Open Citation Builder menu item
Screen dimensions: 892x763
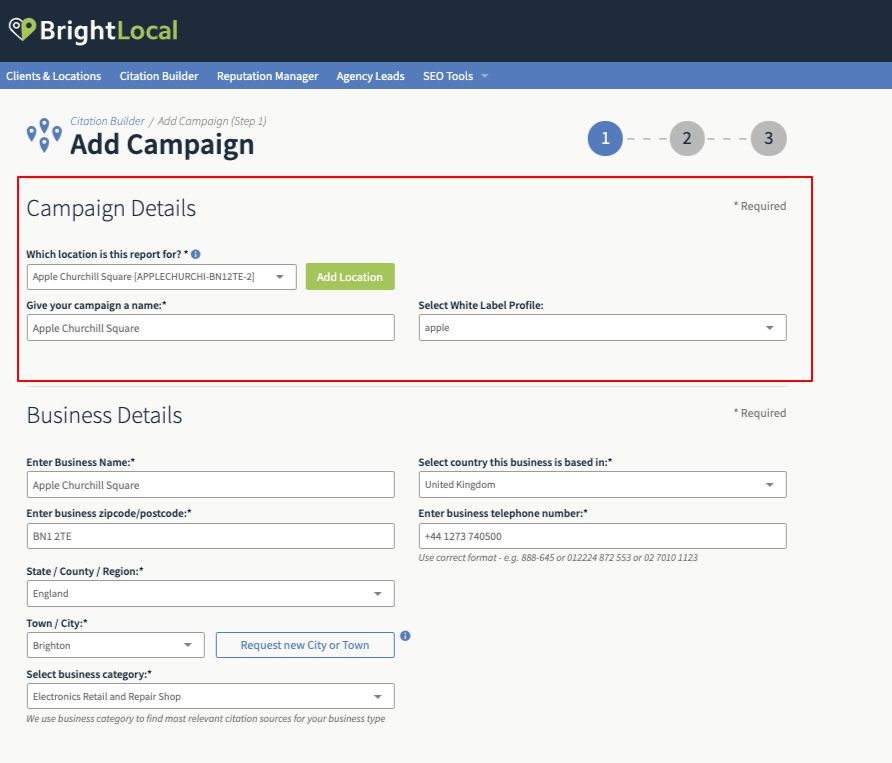click(159, 76)
